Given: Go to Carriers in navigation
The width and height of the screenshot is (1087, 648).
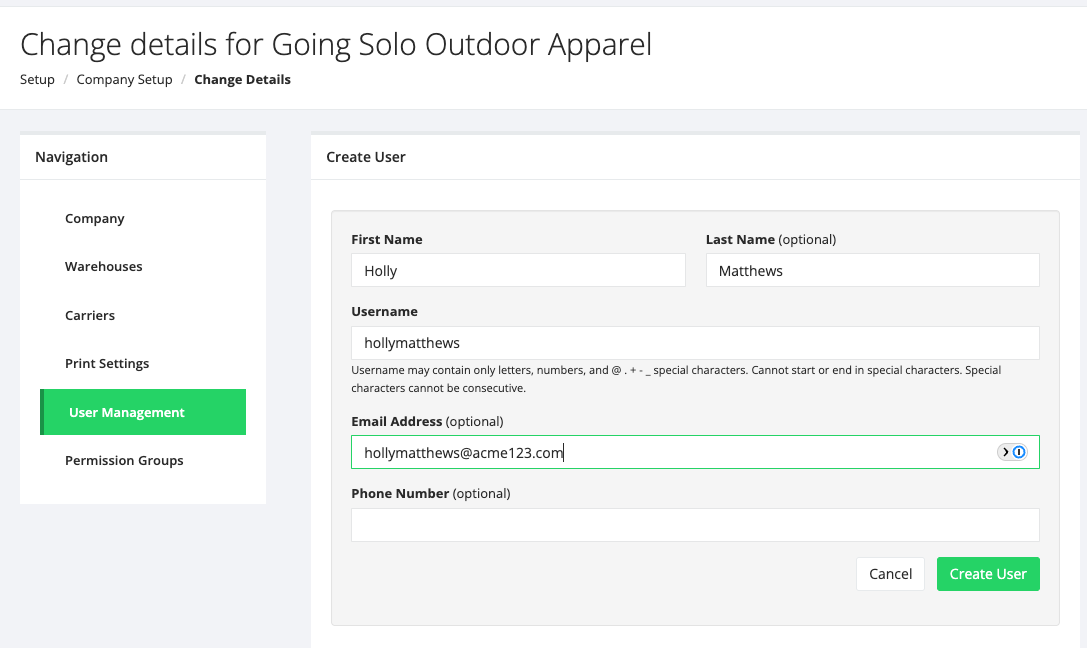Looking at the screenshot, I should (x=90, y=315).
